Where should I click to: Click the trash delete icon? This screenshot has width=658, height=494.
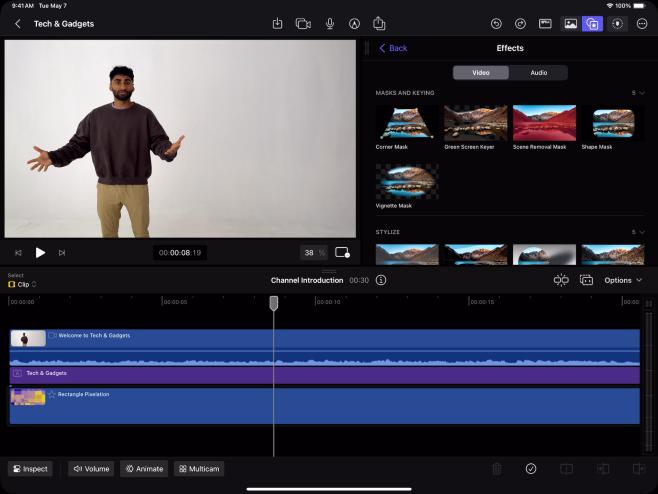tap(496, 468)
